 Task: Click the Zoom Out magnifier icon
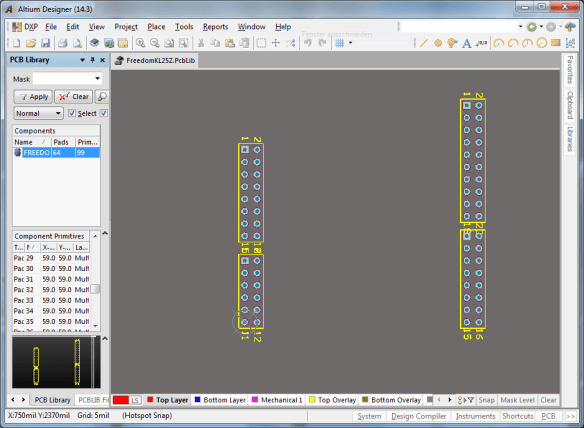pos(155,43)
